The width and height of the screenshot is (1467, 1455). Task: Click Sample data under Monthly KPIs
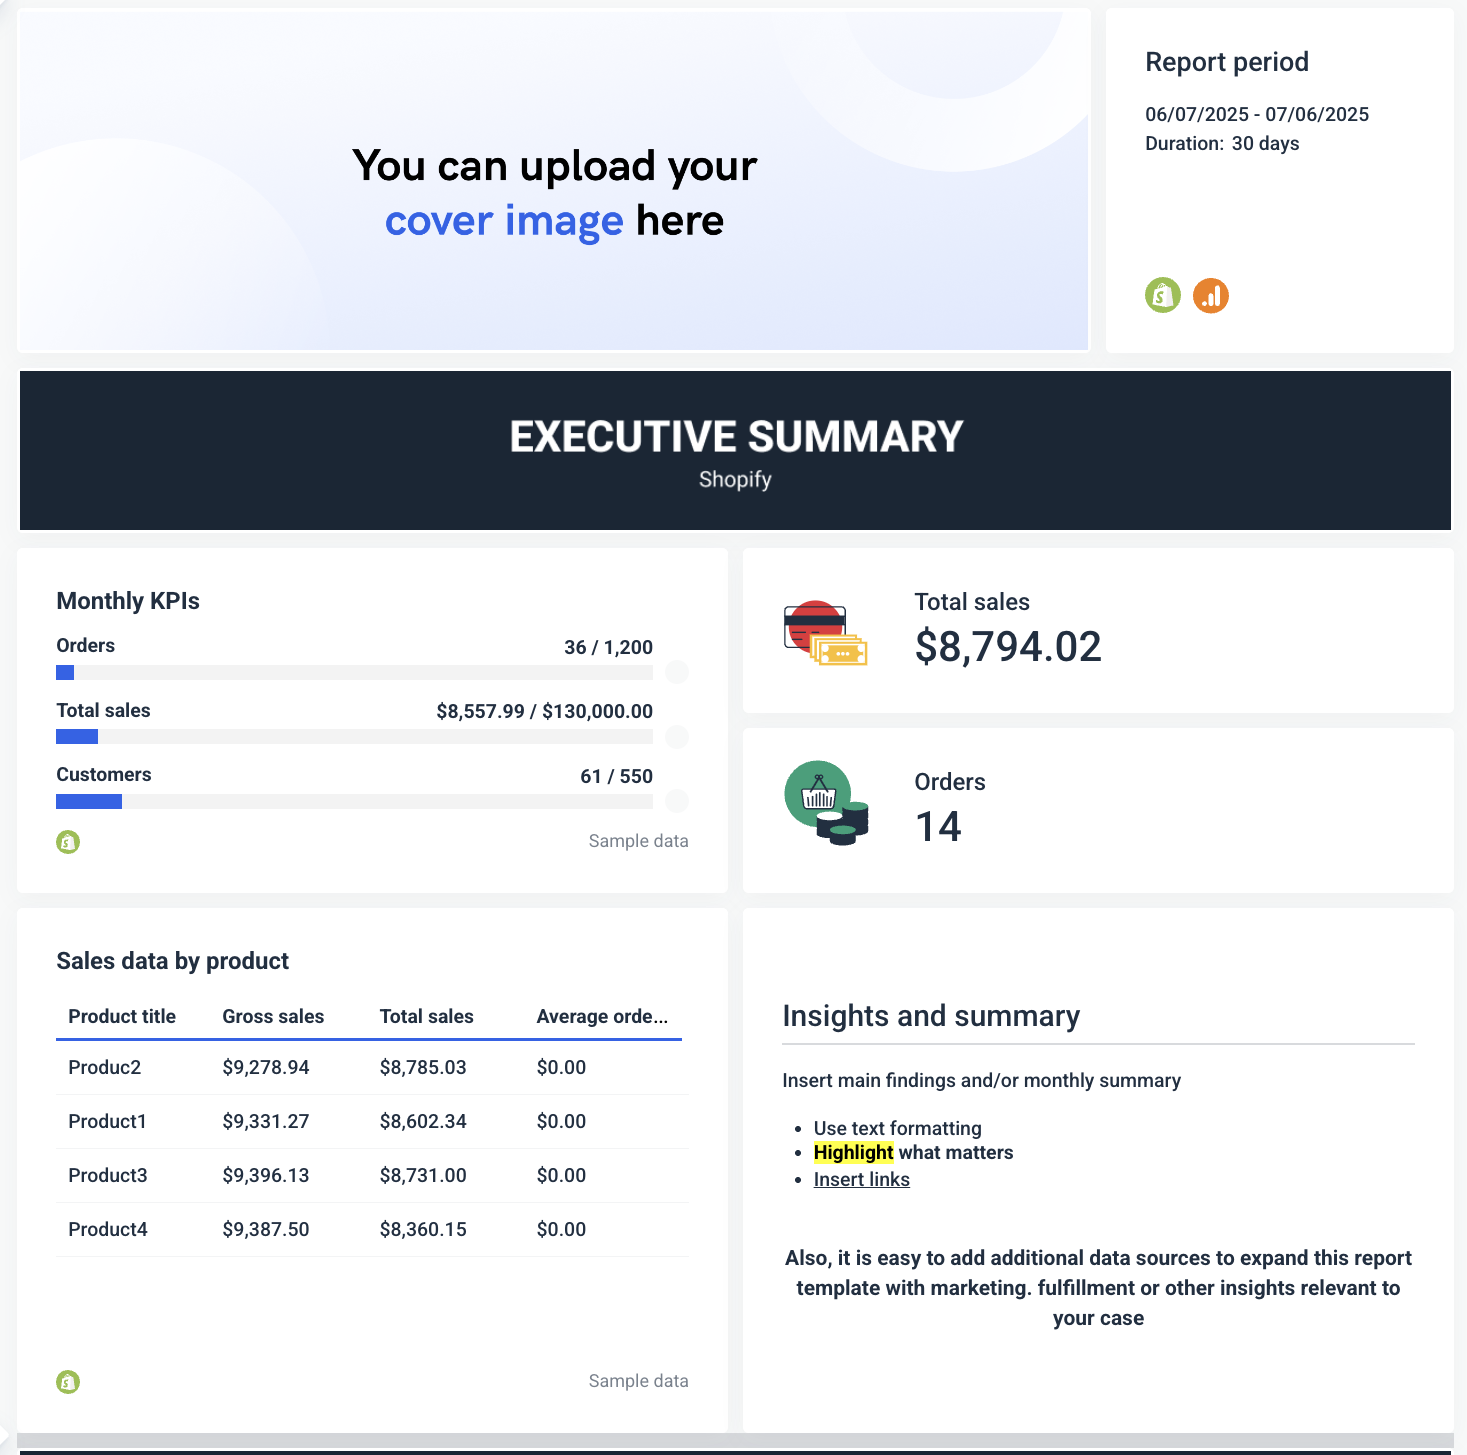click(x=637, y=841)
